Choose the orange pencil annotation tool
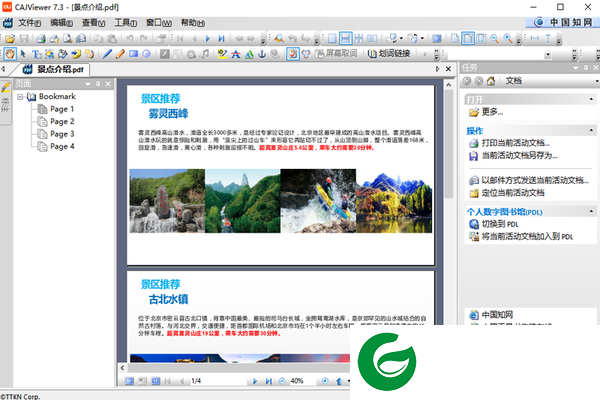Screen dimensions: 600x400 click(120, 54)
